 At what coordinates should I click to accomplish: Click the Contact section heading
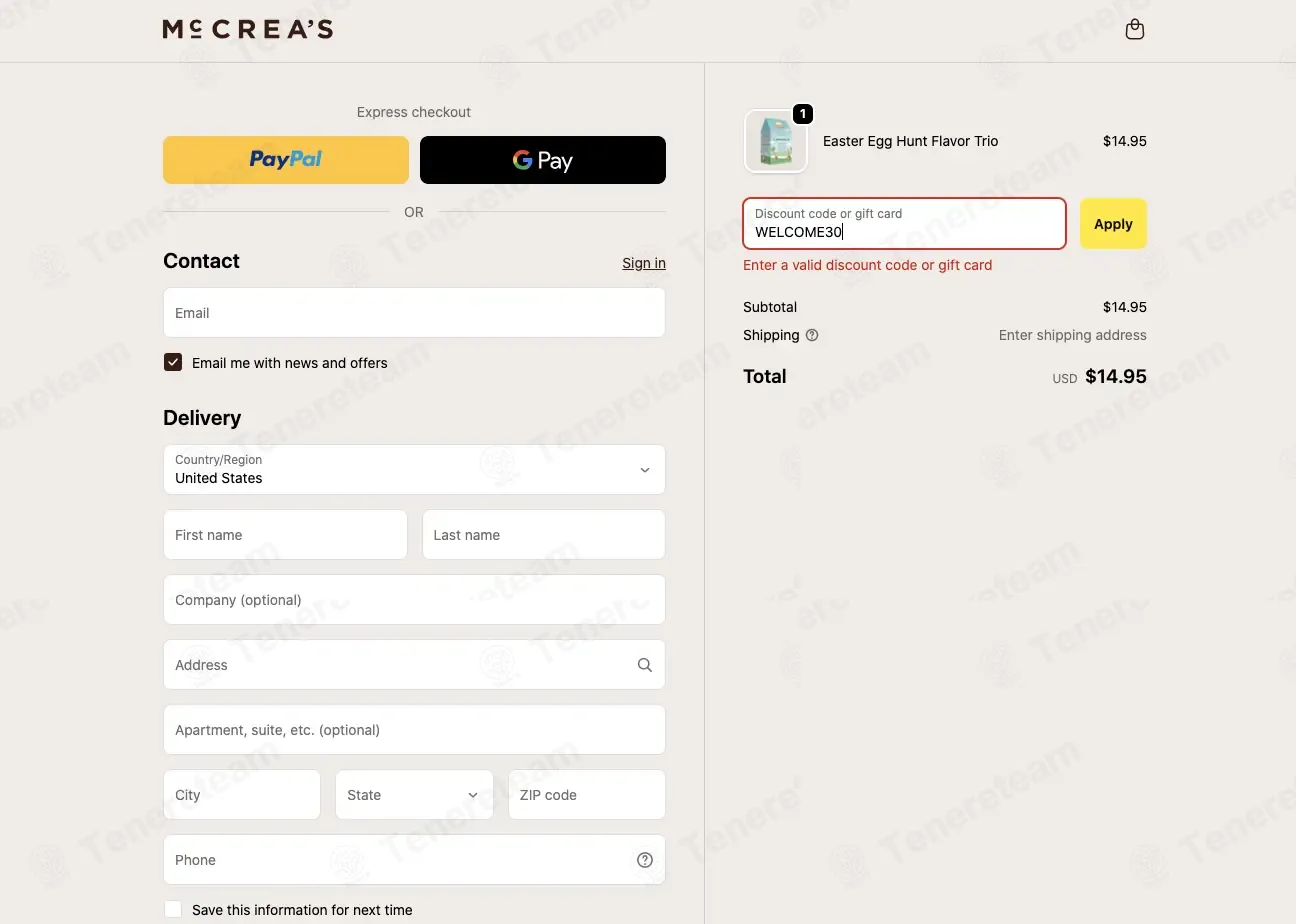pyautogui.click(x=201, y=261)
